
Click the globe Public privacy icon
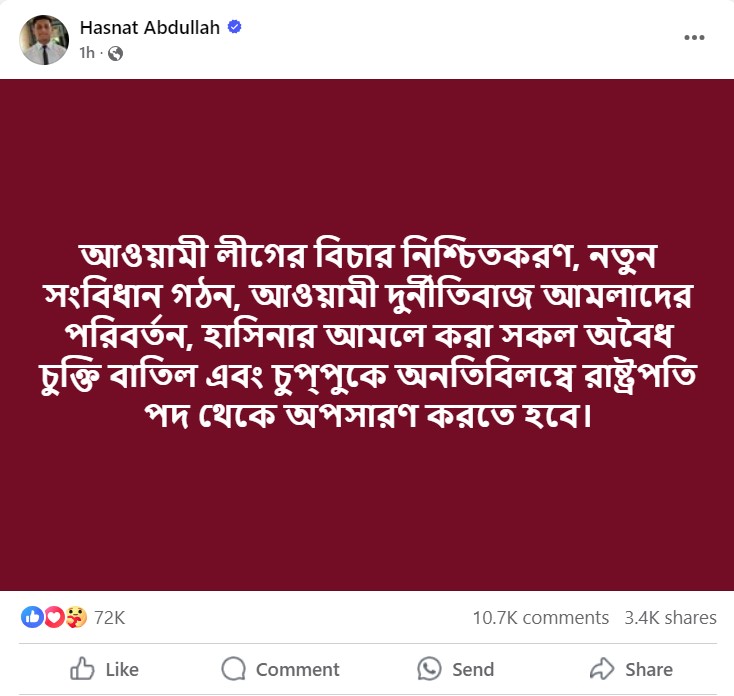115,54
